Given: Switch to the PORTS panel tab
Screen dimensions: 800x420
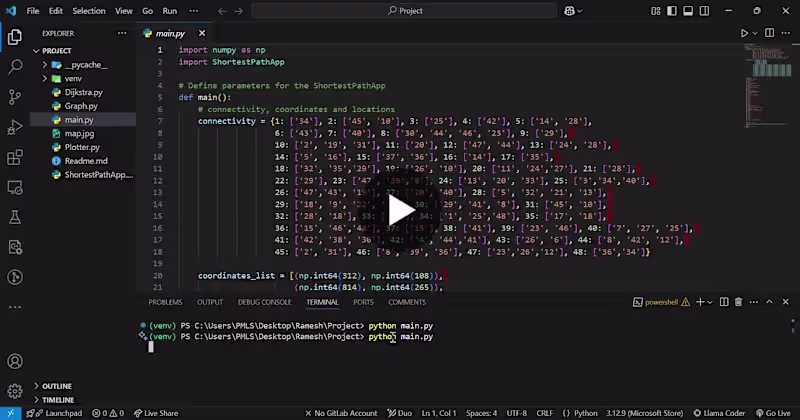Looking at the screenshot, I should (363, 302).
